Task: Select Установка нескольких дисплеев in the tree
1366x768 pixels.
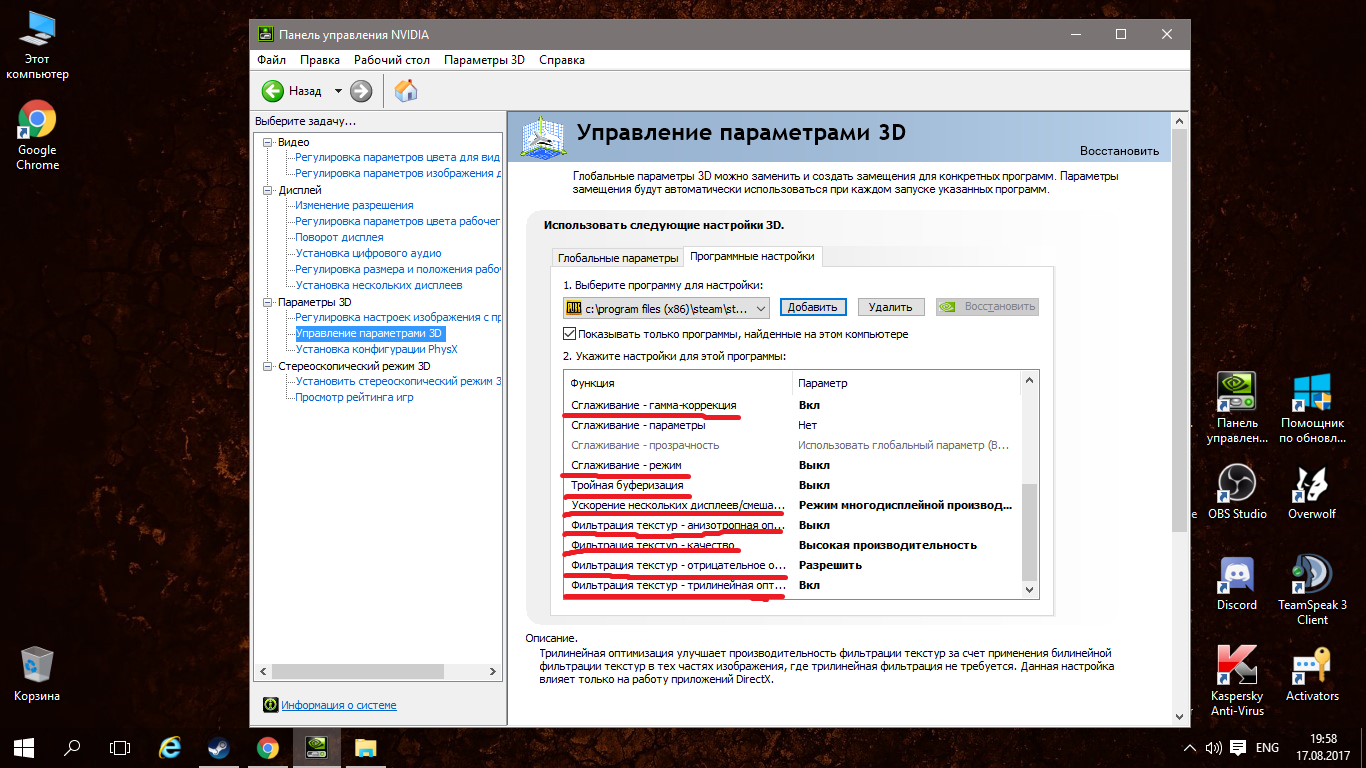Action: tap(379, 286)
